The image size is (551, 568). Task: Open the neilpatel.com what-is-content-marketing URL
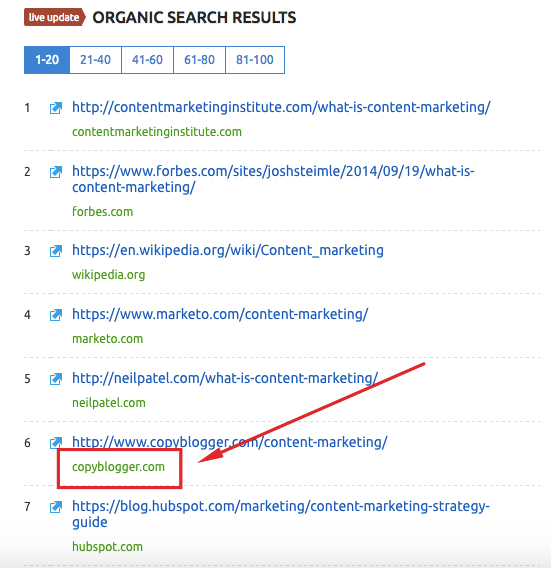pyautogui.click(x=225, y=378)
